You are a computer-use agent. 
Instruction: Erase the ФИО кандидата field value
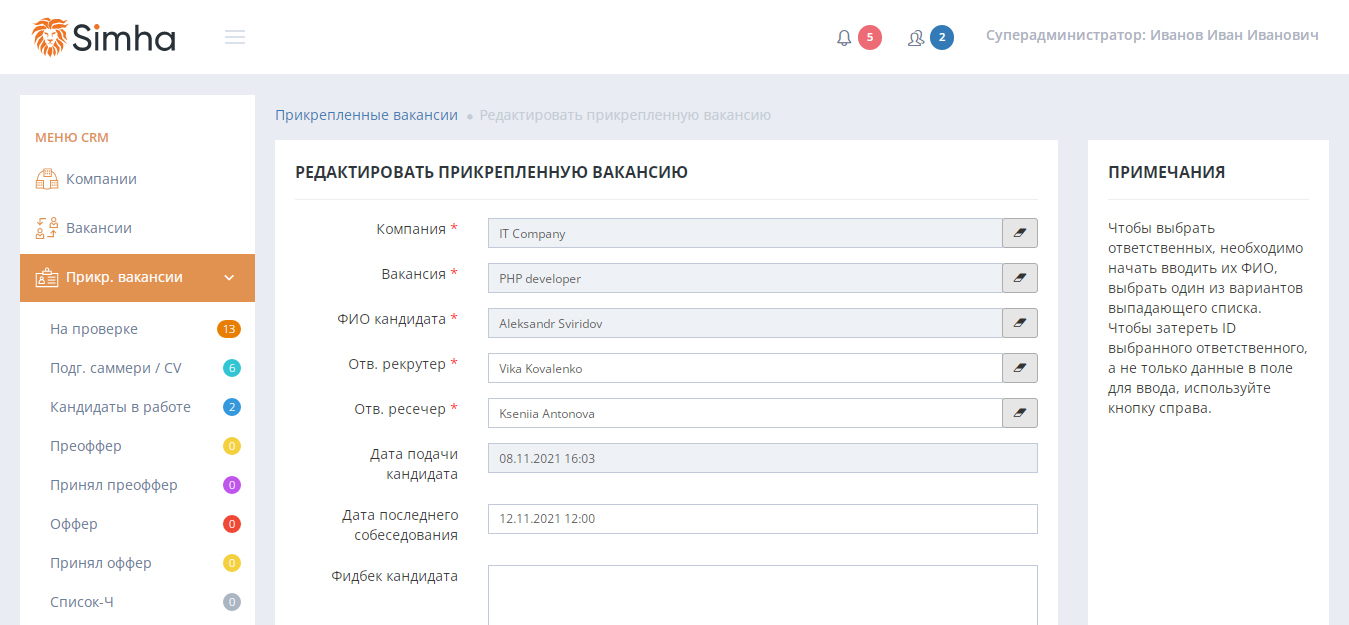click(x=1020, y=323)
